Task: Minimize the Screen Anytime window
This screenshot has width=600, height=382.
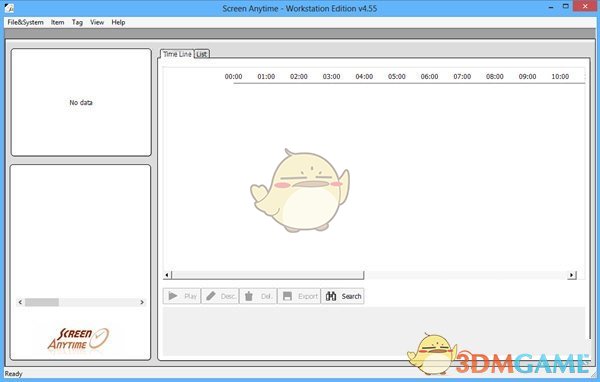Action: 551,7
